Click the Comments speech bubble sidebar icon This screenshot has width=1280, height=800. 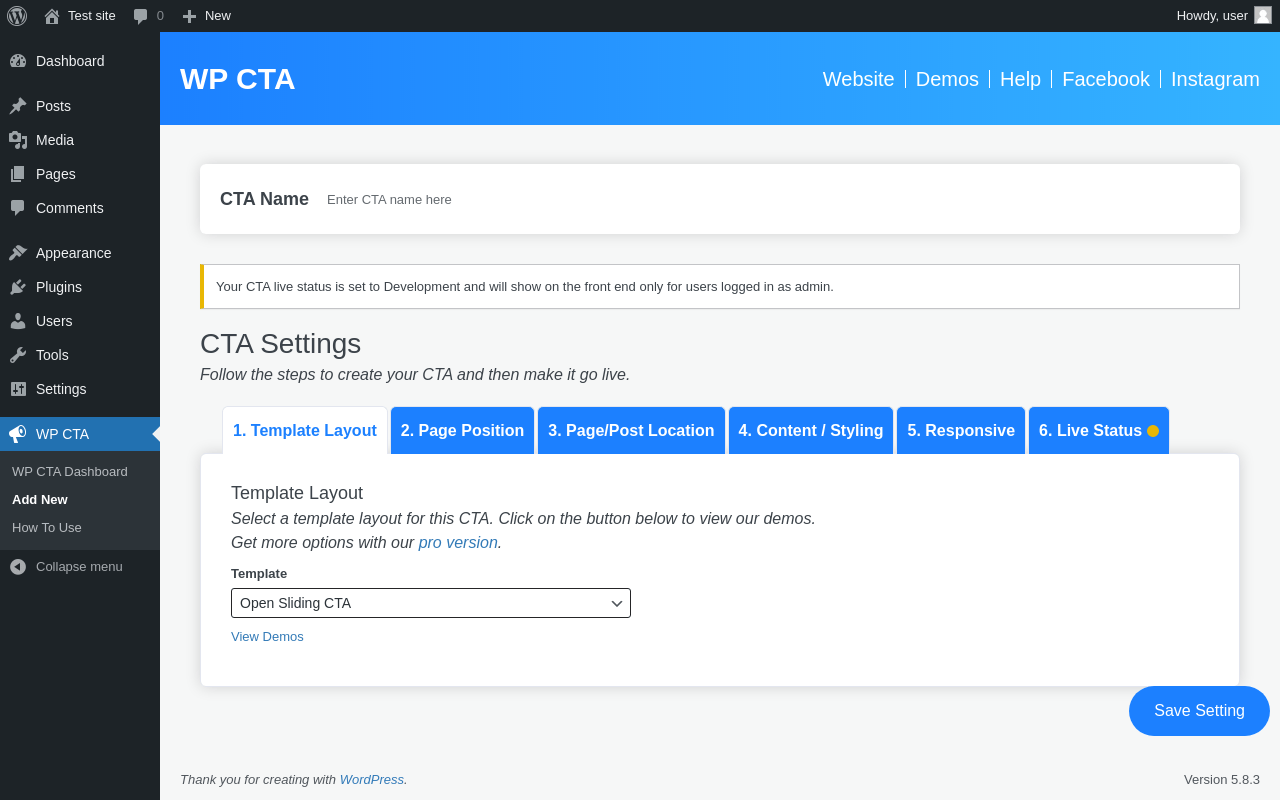pyautogui.click(x=18, y=208)
